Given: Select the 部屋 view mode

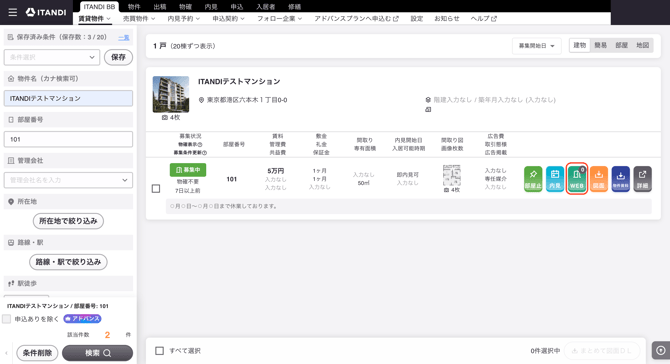Looking at the screenshot, I should (621, 45).
